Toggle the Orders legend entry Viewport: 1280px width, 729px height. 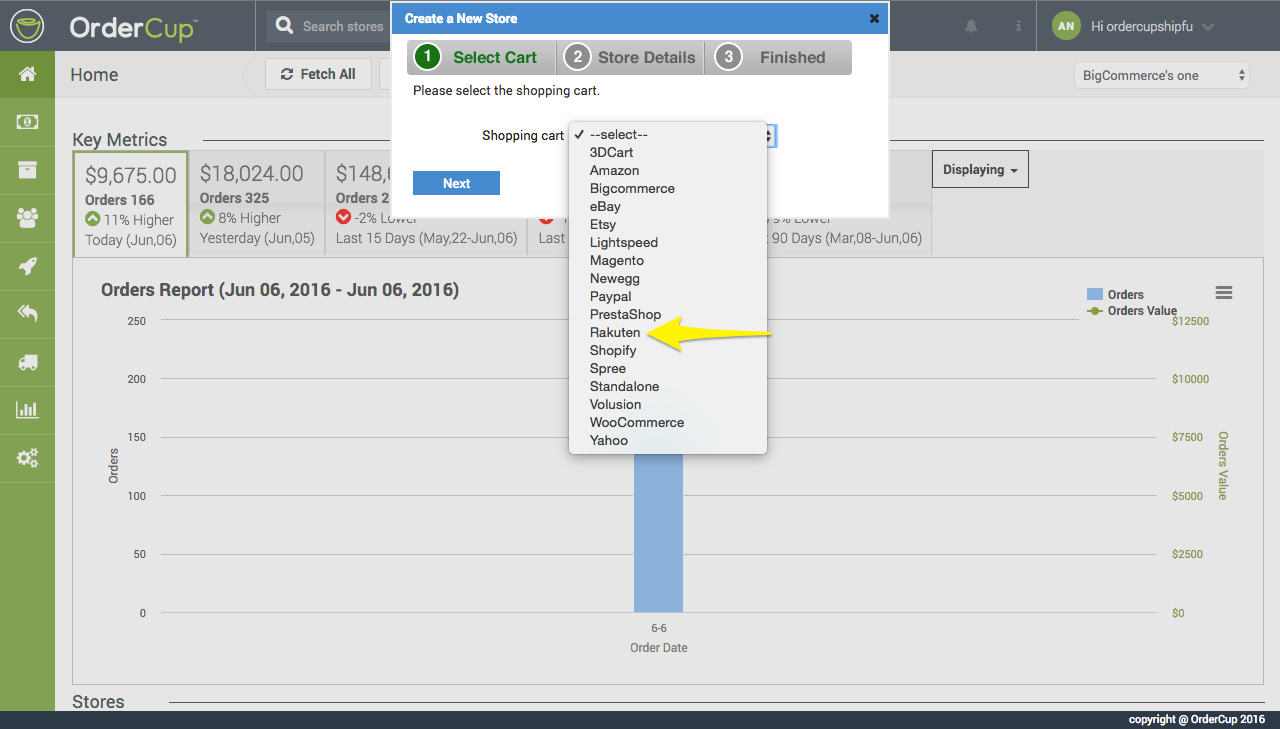[1115, 294]
